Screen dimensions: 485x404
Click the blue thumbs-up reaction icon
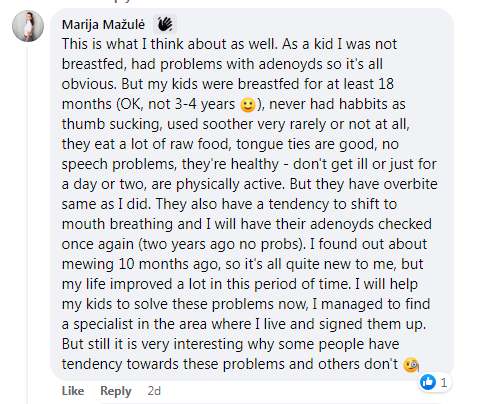point(428,382)
